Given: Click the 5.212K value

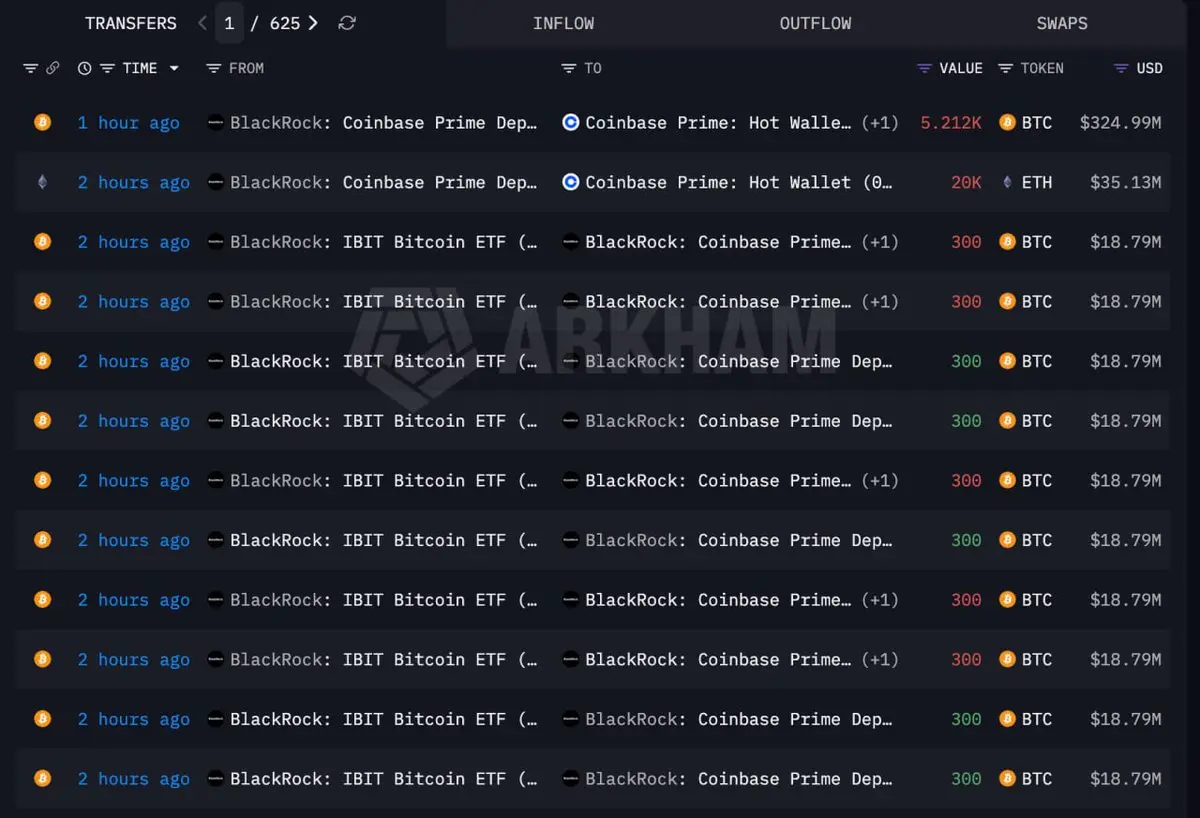Looking at the screenshot, I should click(951, 123).
